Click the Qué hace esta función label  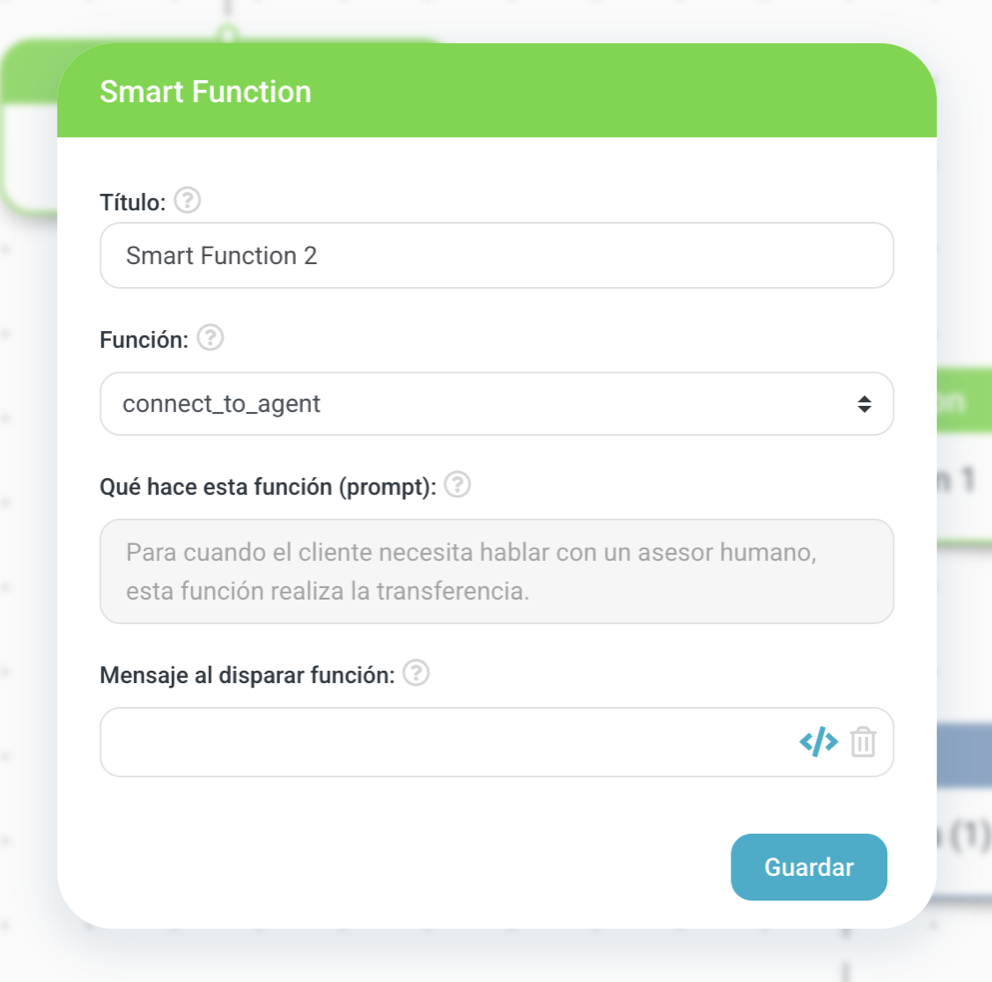[x=268, y=487]
